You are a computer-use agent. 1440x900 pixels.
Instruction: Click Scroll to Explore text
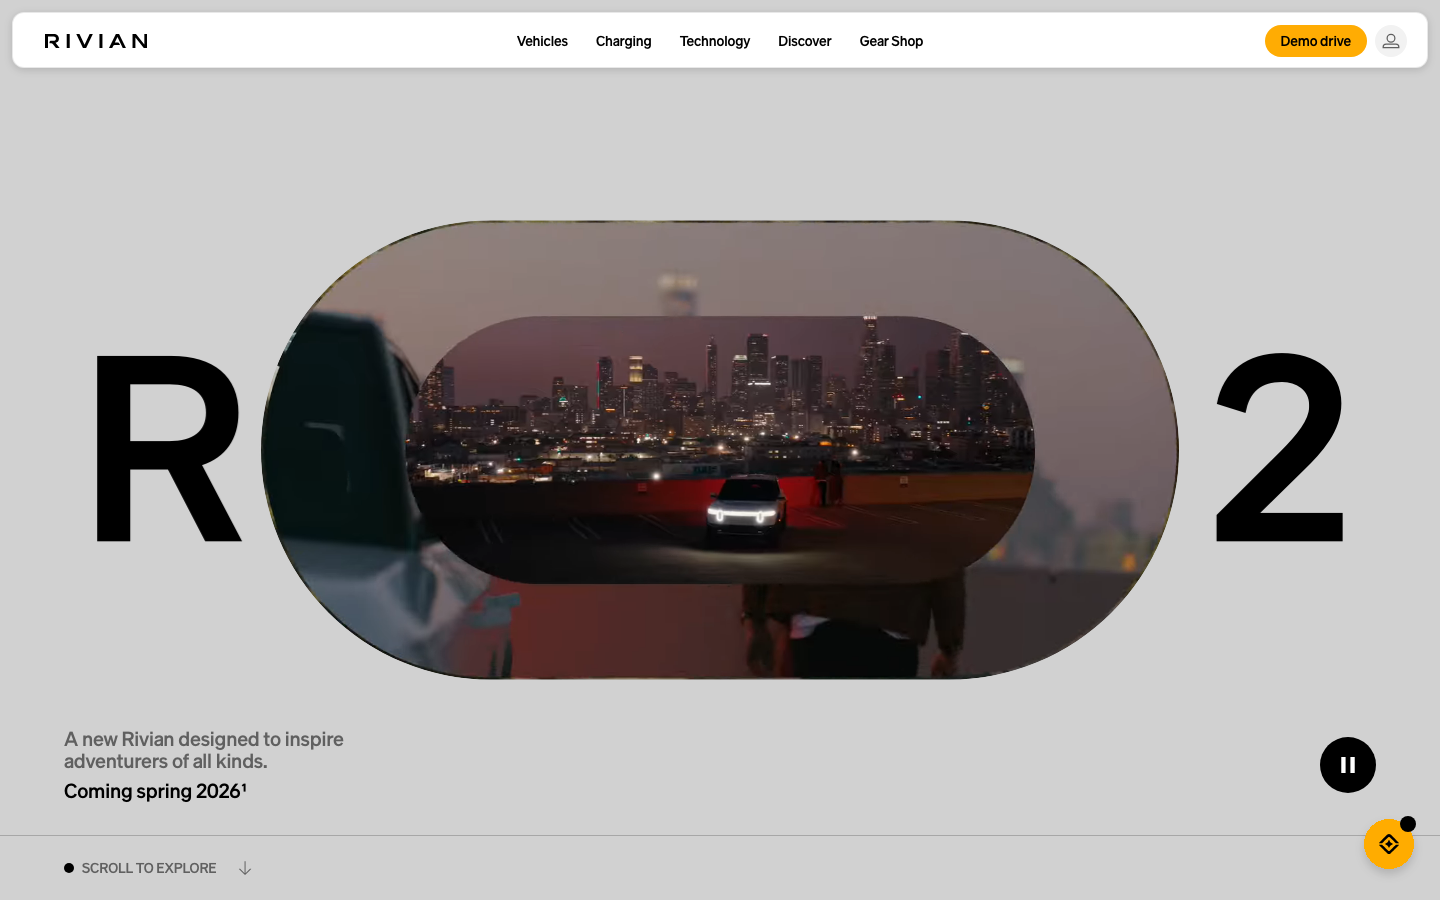[149, 868]
